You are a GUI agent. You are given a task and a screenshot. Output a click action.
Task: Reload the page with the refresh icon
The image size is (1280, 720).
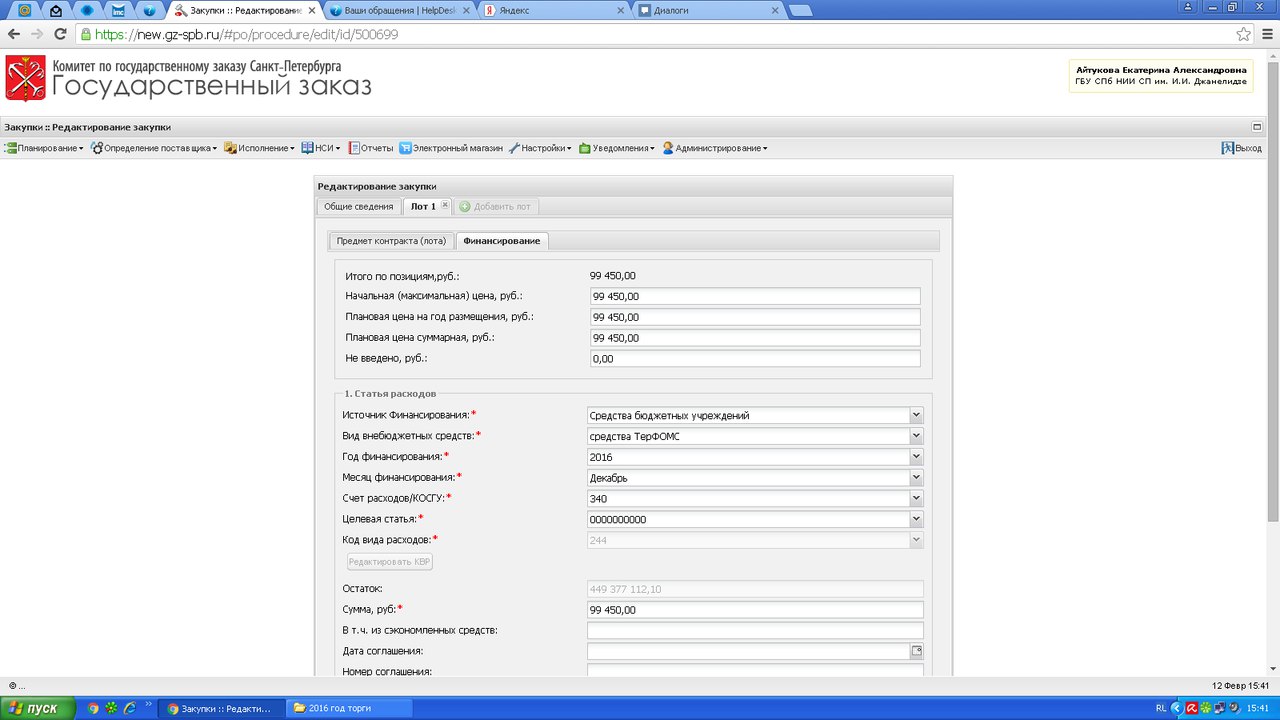coord(60,34)
